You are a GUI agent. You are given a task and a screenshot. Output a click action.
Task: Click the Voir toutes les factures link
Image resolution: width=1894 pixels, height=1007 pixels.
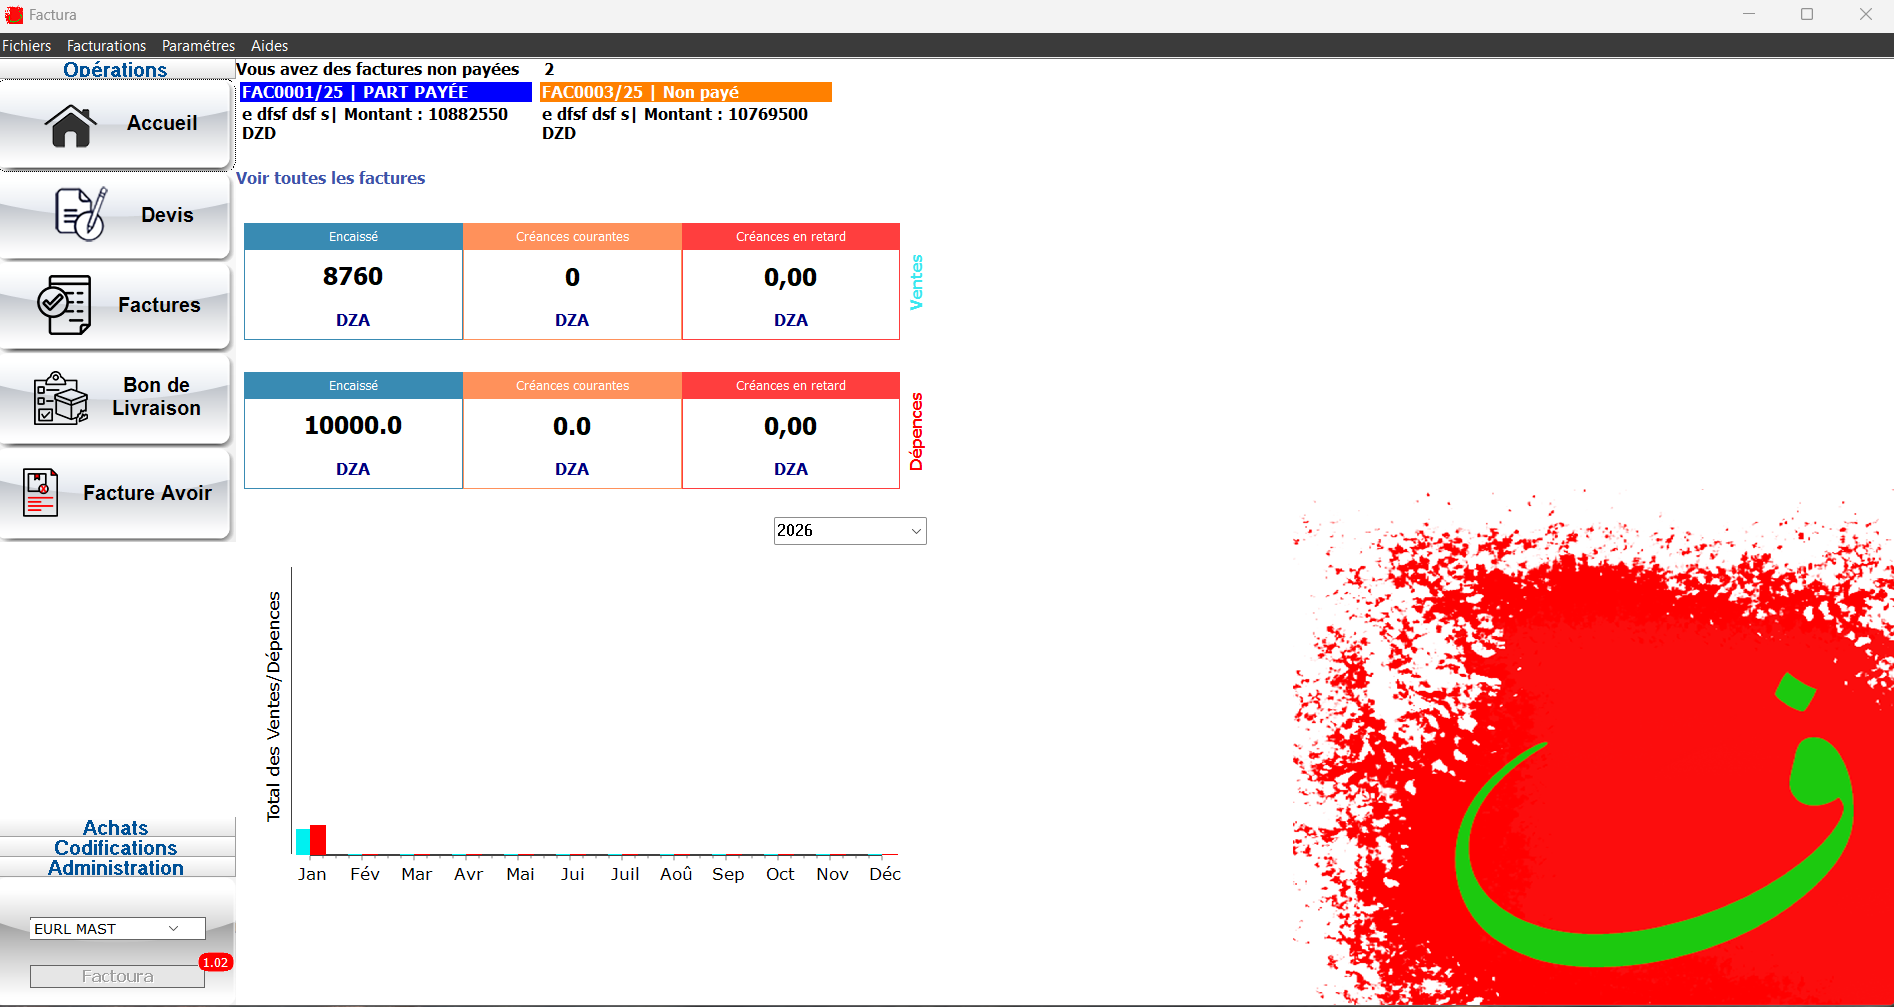point(330,178)
